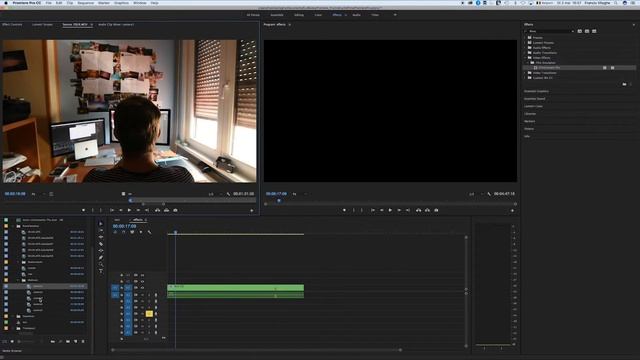Step forward one frame in the Source monitor
This screenshot has width=640, height=360.
point(138,210)
